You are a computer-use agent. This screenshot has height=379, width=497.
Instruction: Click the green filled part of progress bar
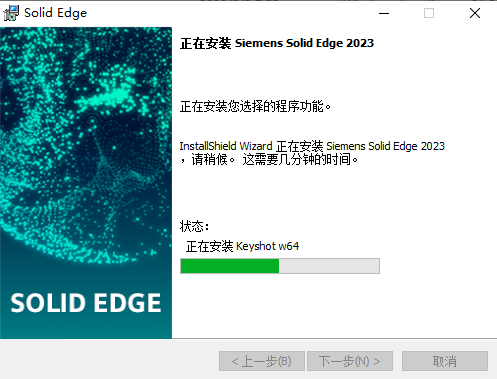pos(230,266)
